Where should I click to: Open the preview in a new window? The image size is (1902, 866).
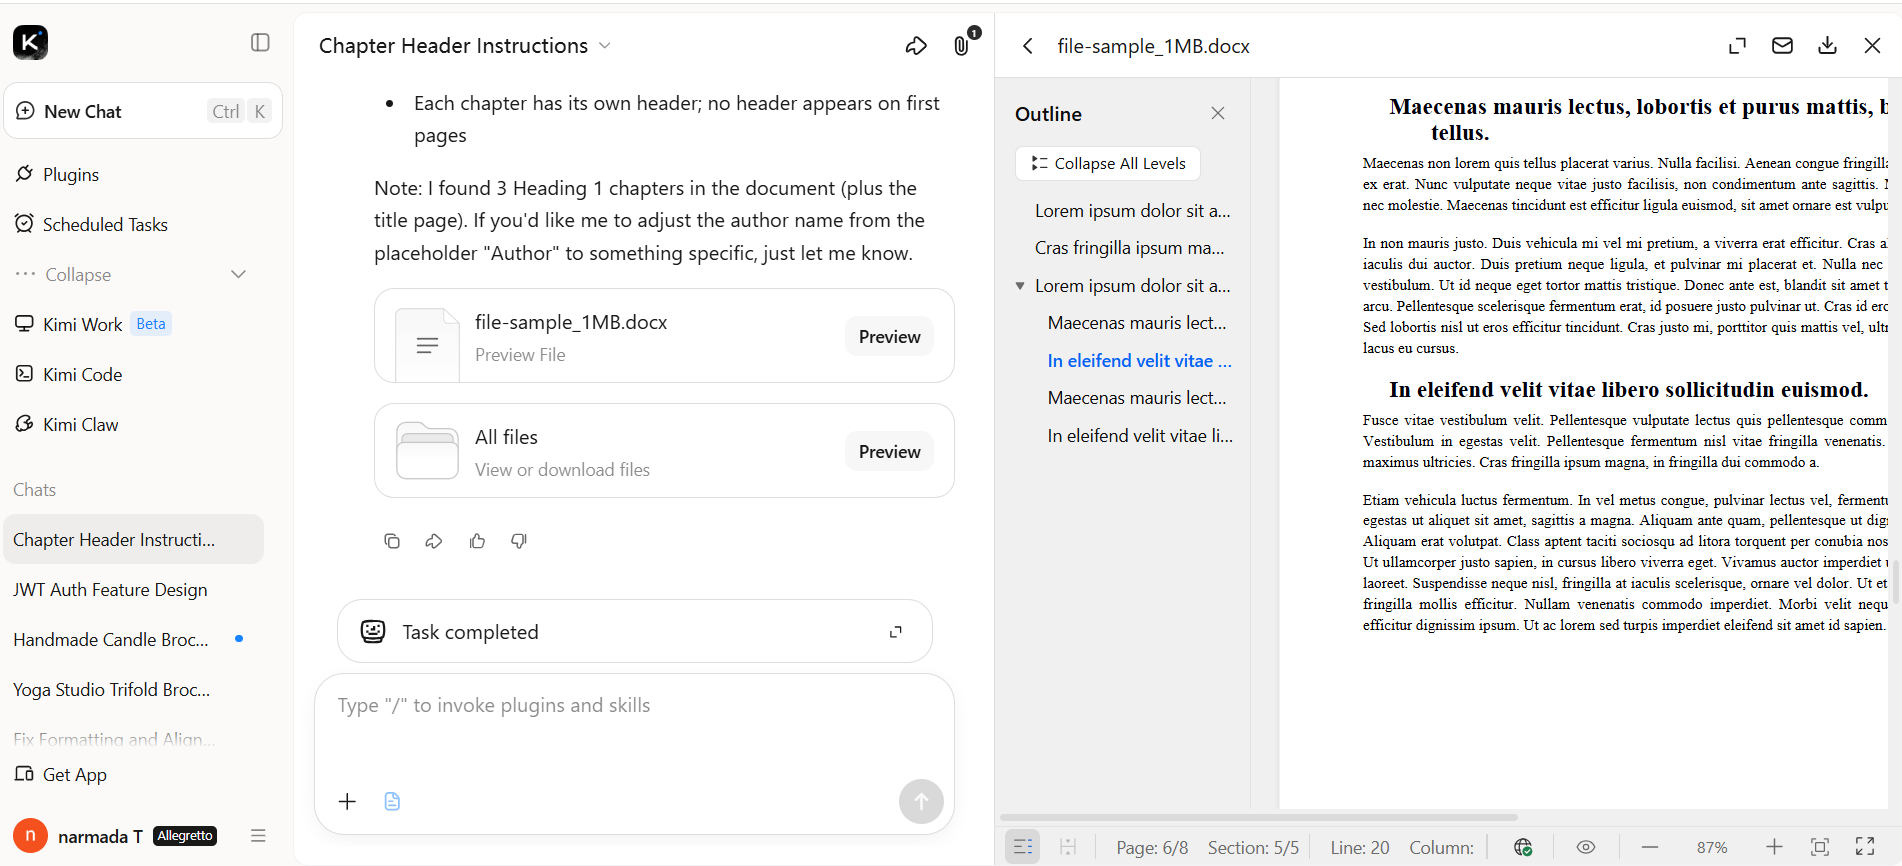pos(1737,46)
